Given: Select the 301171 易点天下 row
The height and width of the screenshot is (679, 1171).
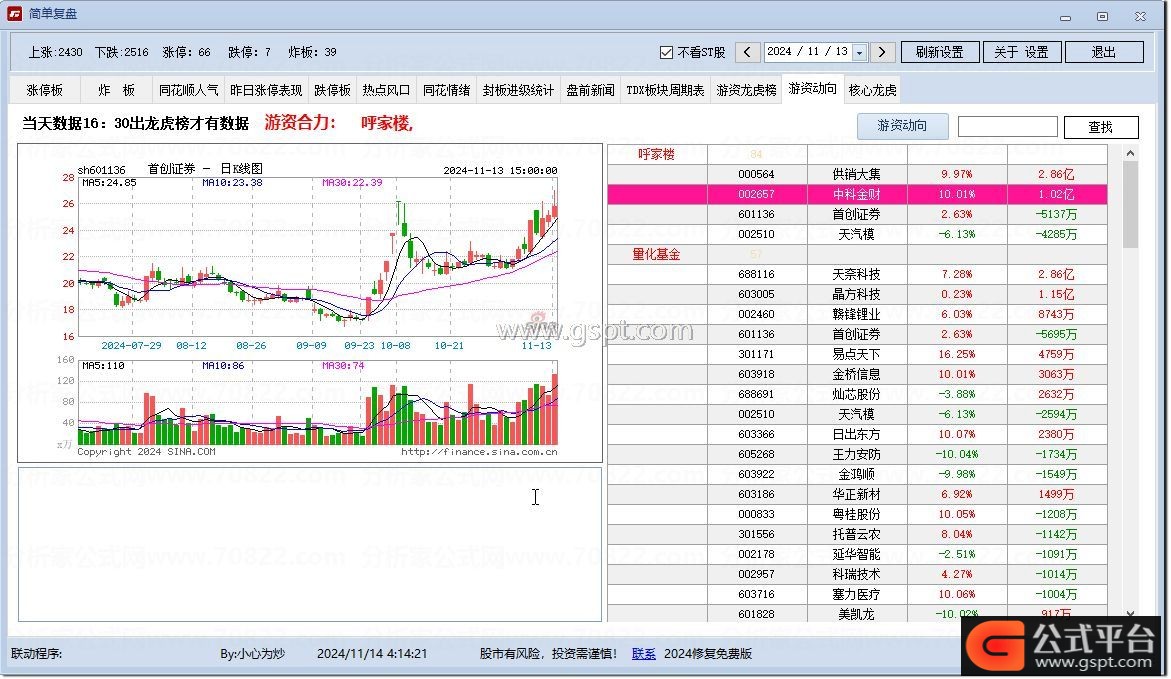Looking at the screenshot, I should [x=857, y=354].
